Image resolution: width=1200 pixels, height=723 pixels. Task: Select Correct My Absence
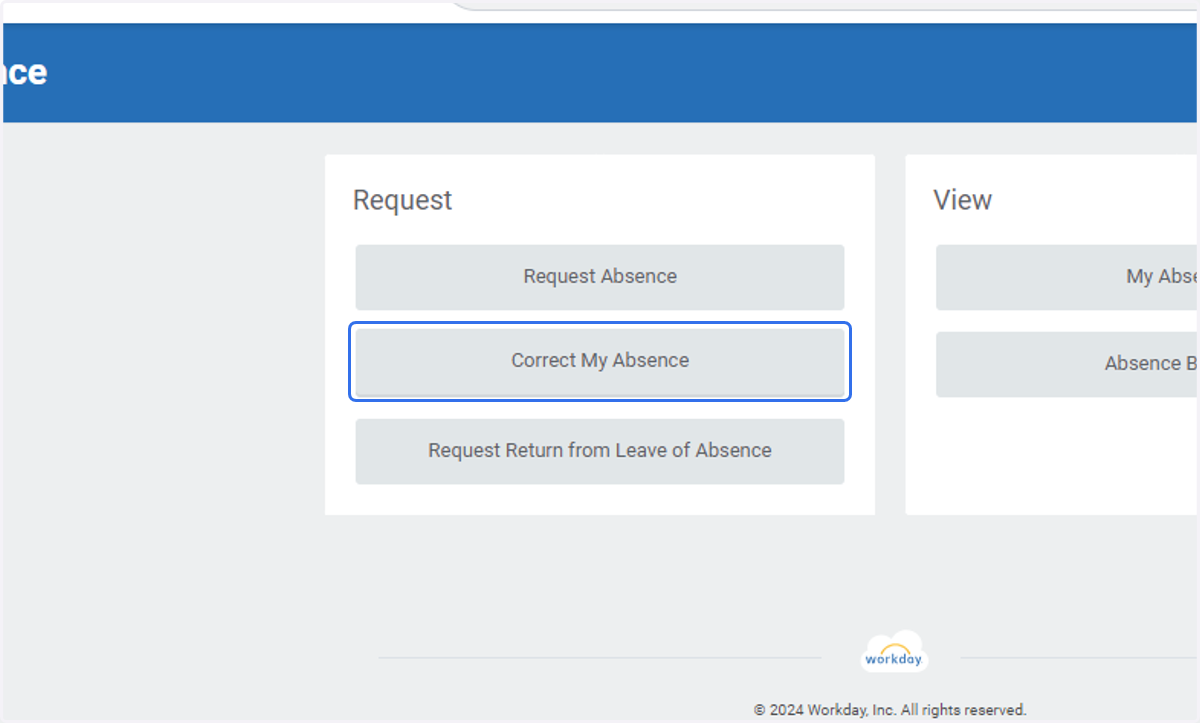pos(600,361)
